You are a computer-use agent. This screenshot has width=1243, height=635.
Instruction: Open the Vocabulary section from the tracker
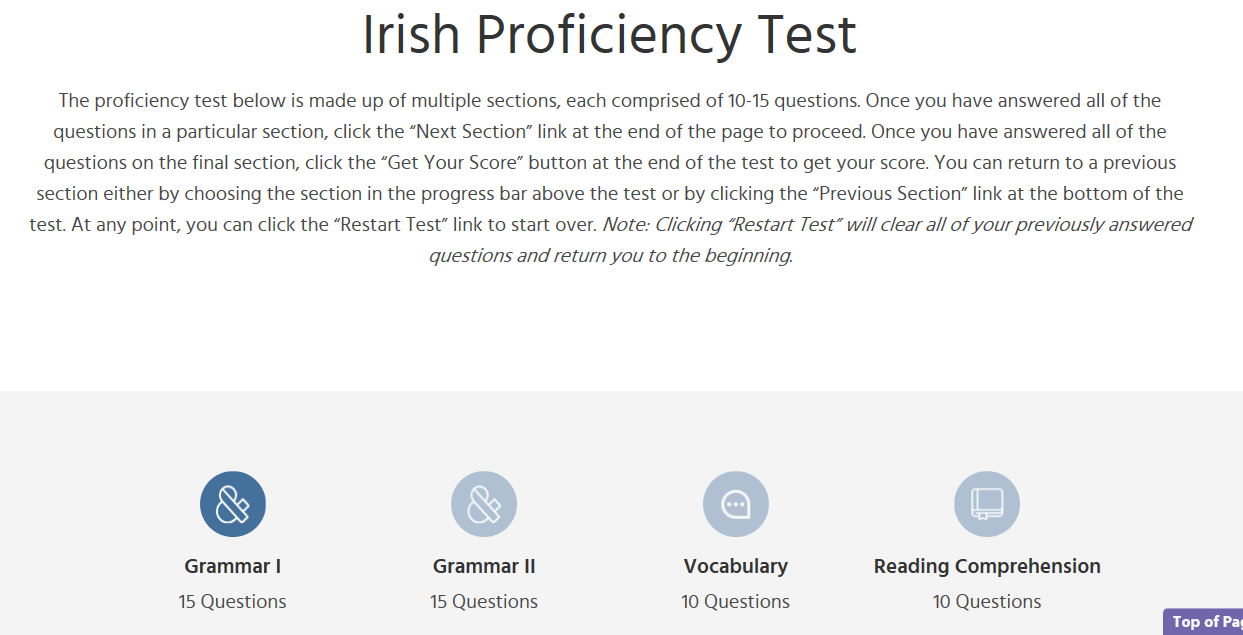coord(735,503)
